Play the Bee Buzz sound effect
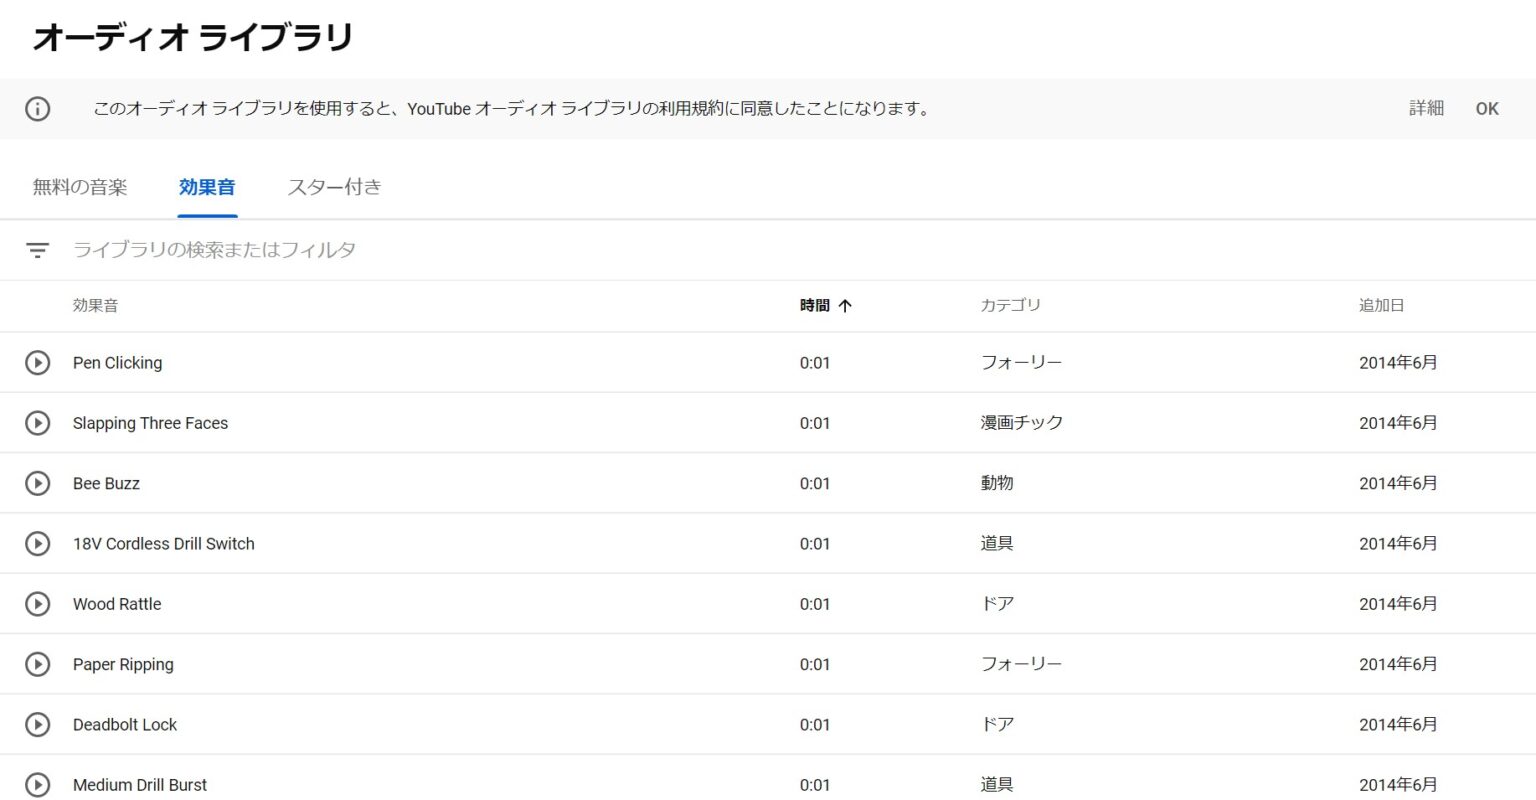 pos(37,483)
